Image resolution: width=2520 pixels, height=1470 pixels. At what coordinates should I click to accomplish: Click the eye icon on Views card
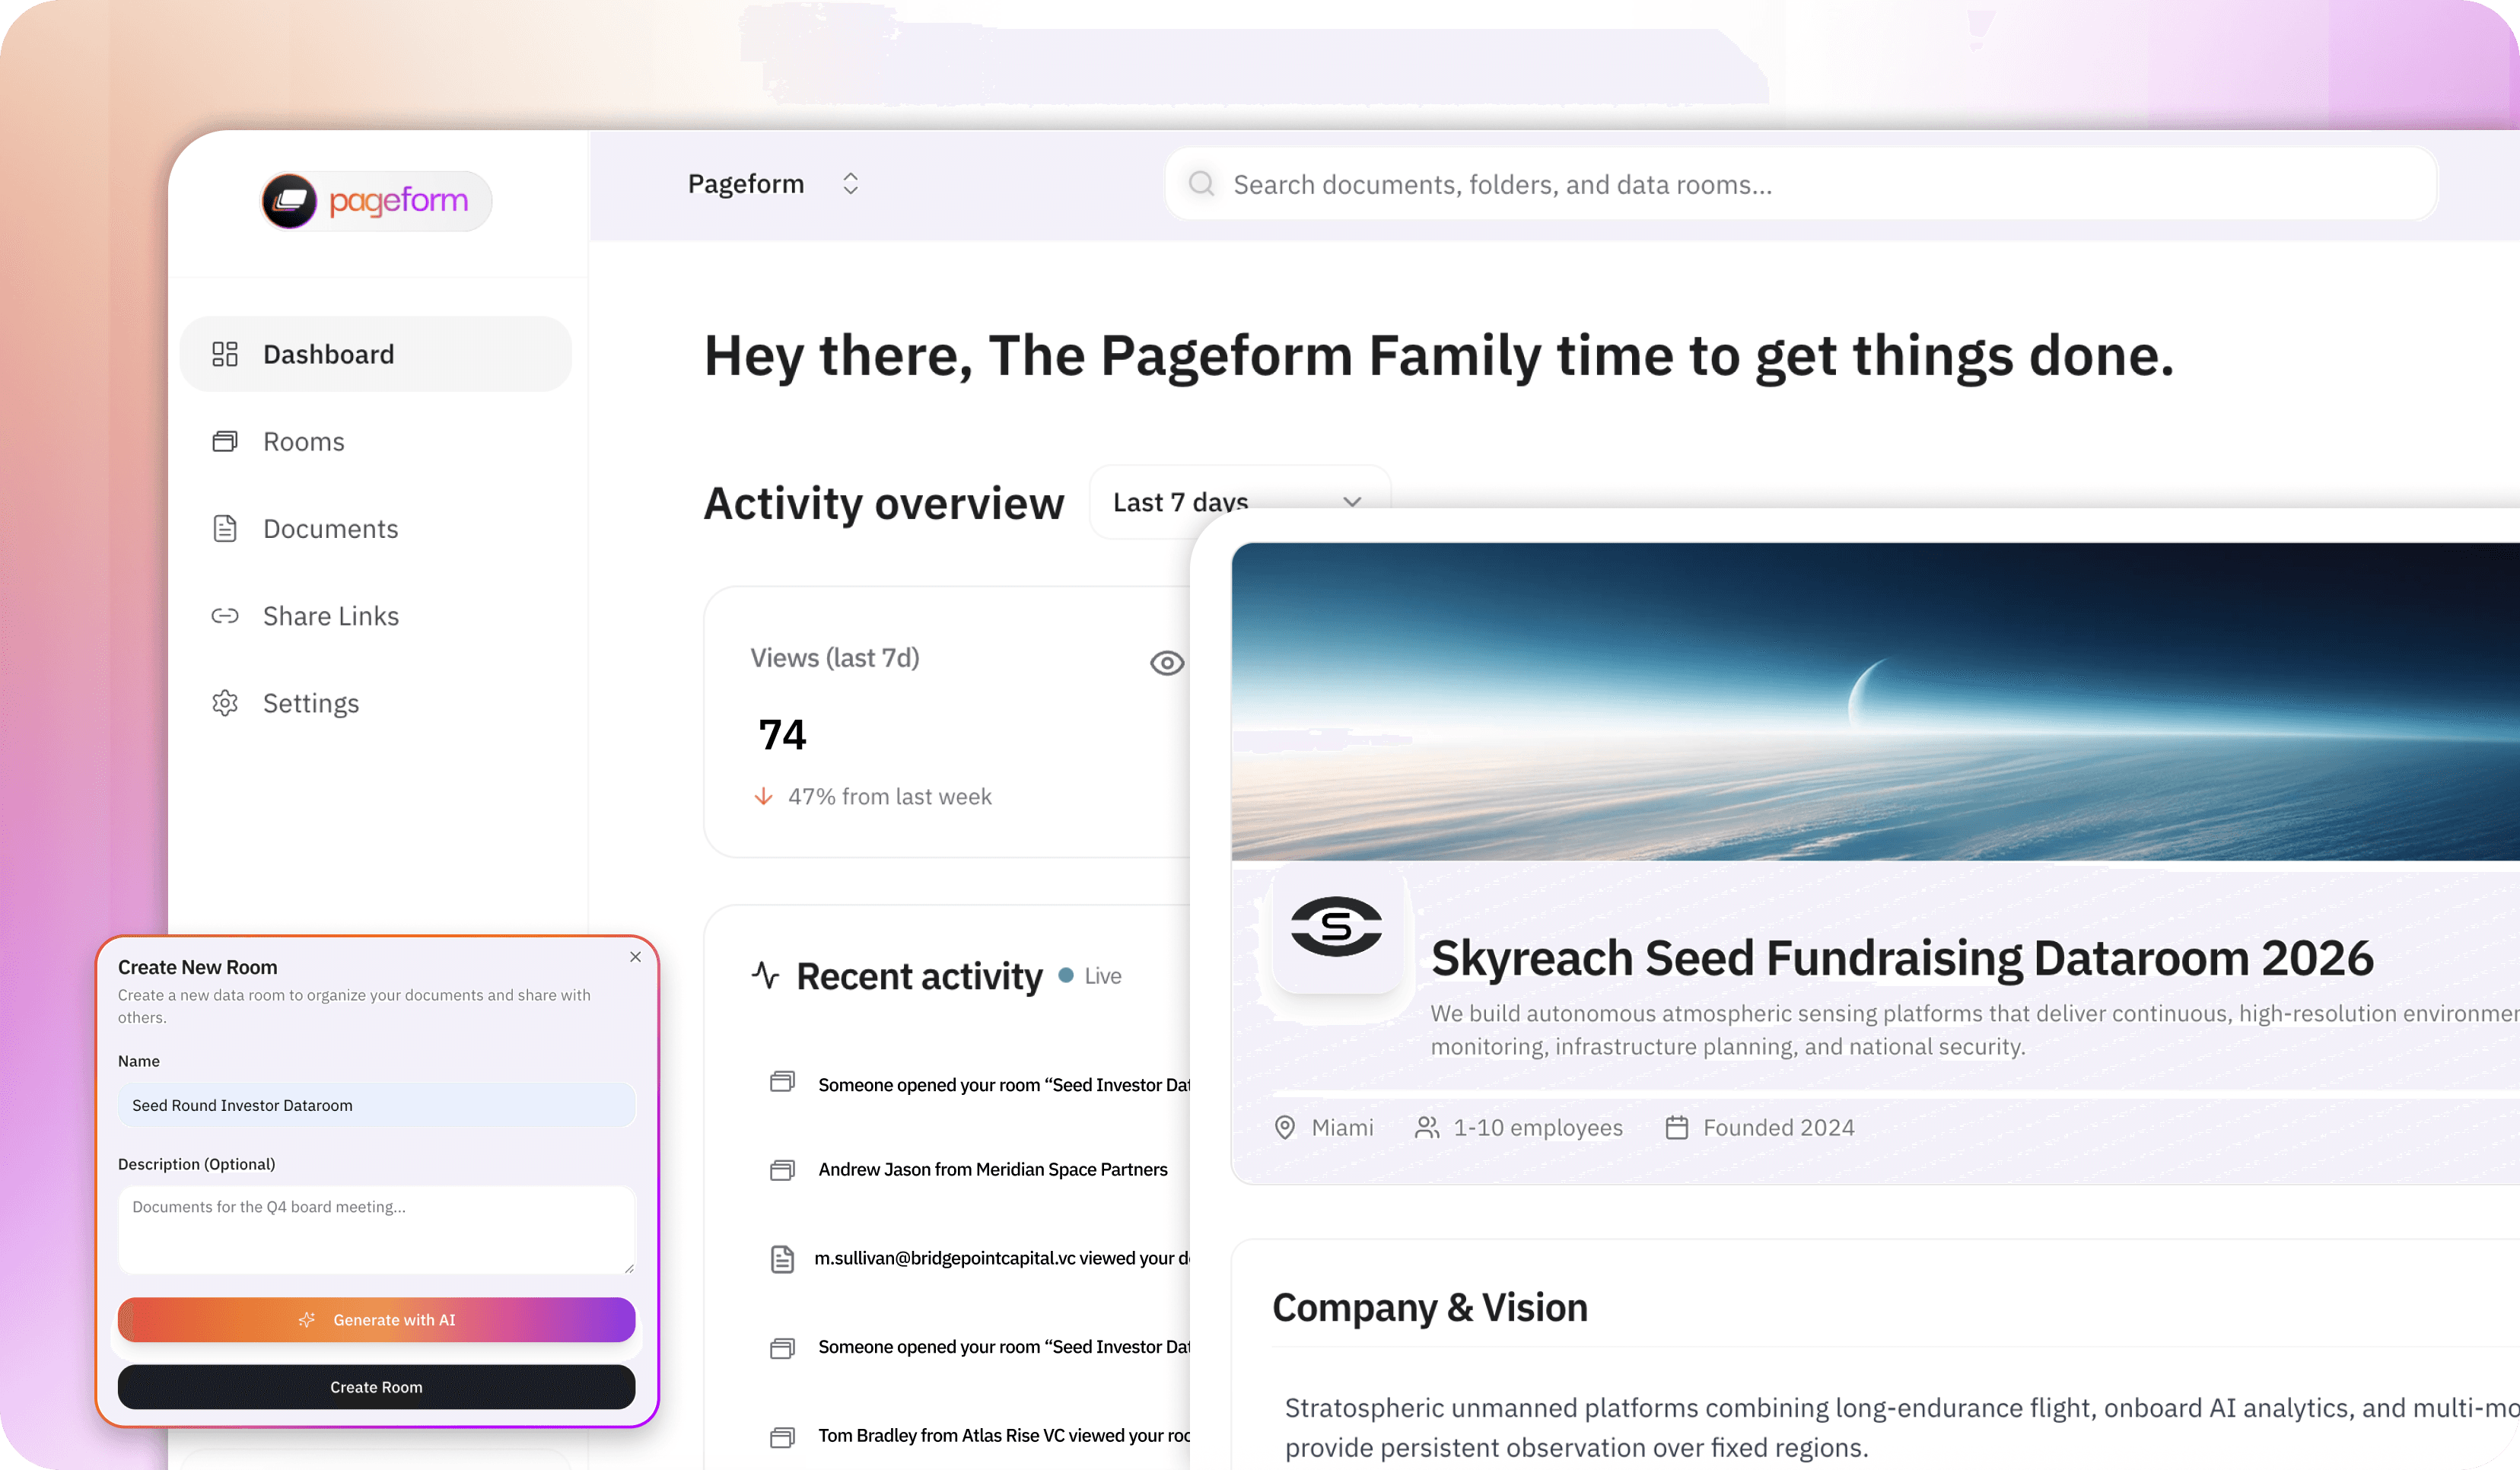coord(1166,663)
